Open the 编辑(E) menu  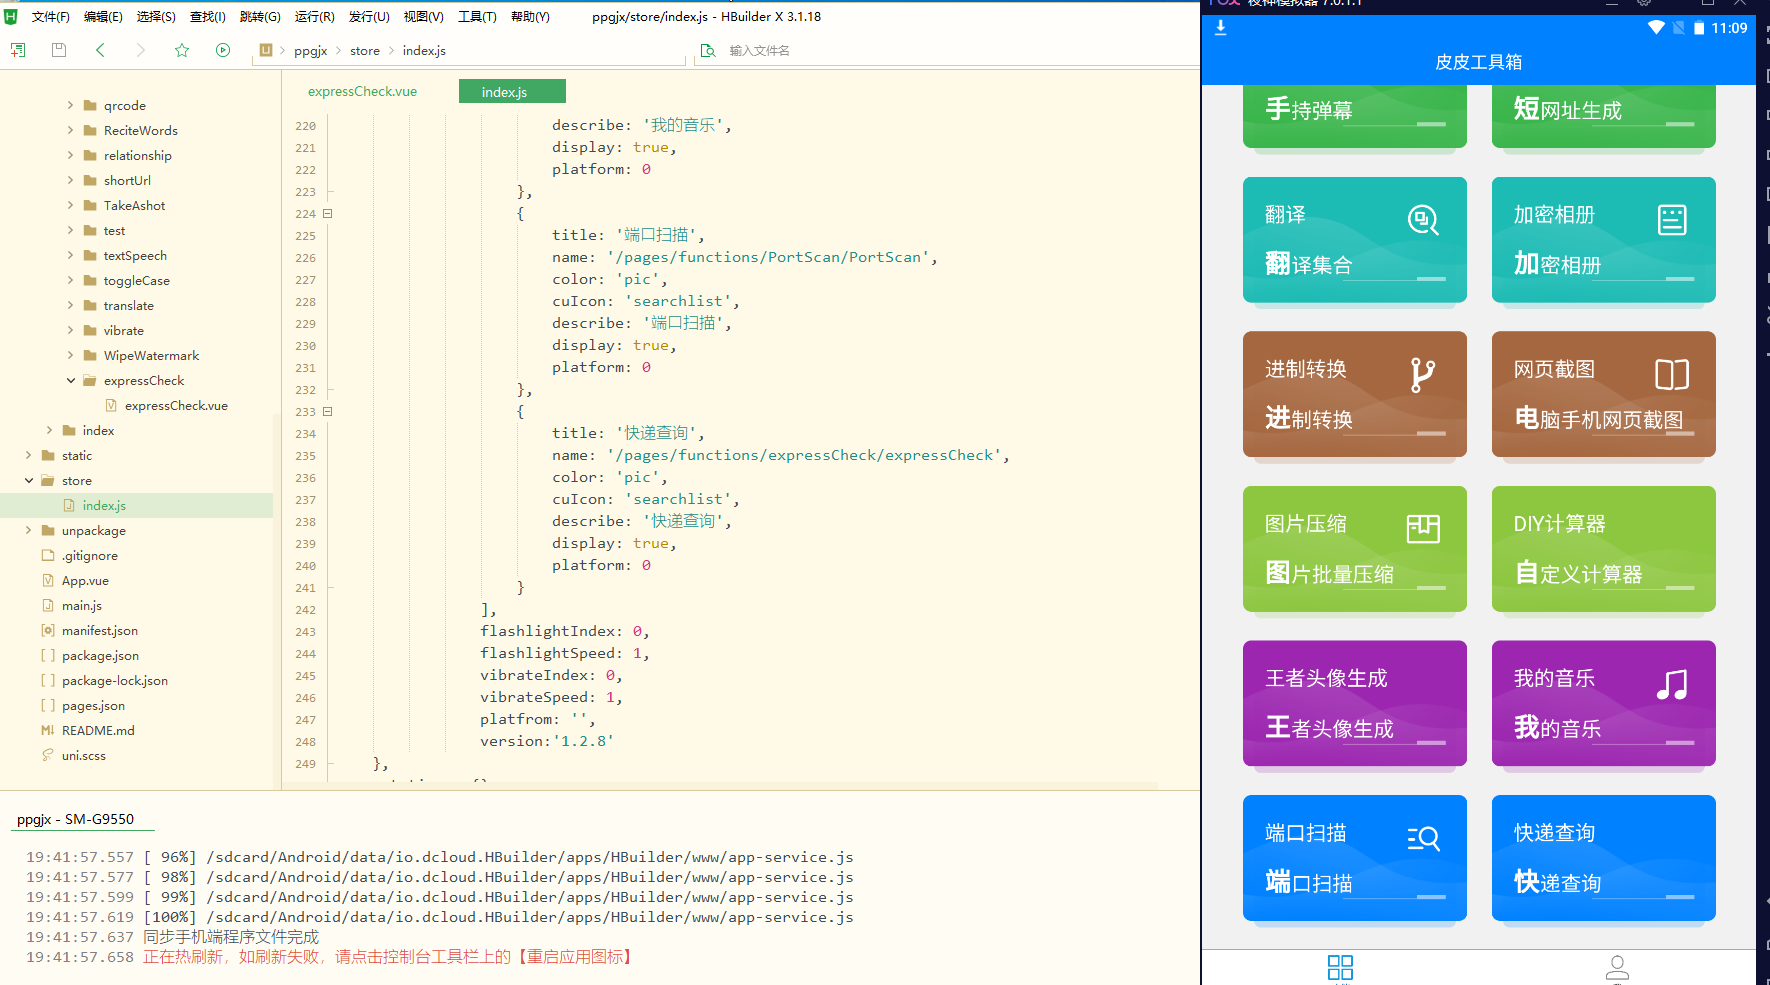tap(103, 16)
